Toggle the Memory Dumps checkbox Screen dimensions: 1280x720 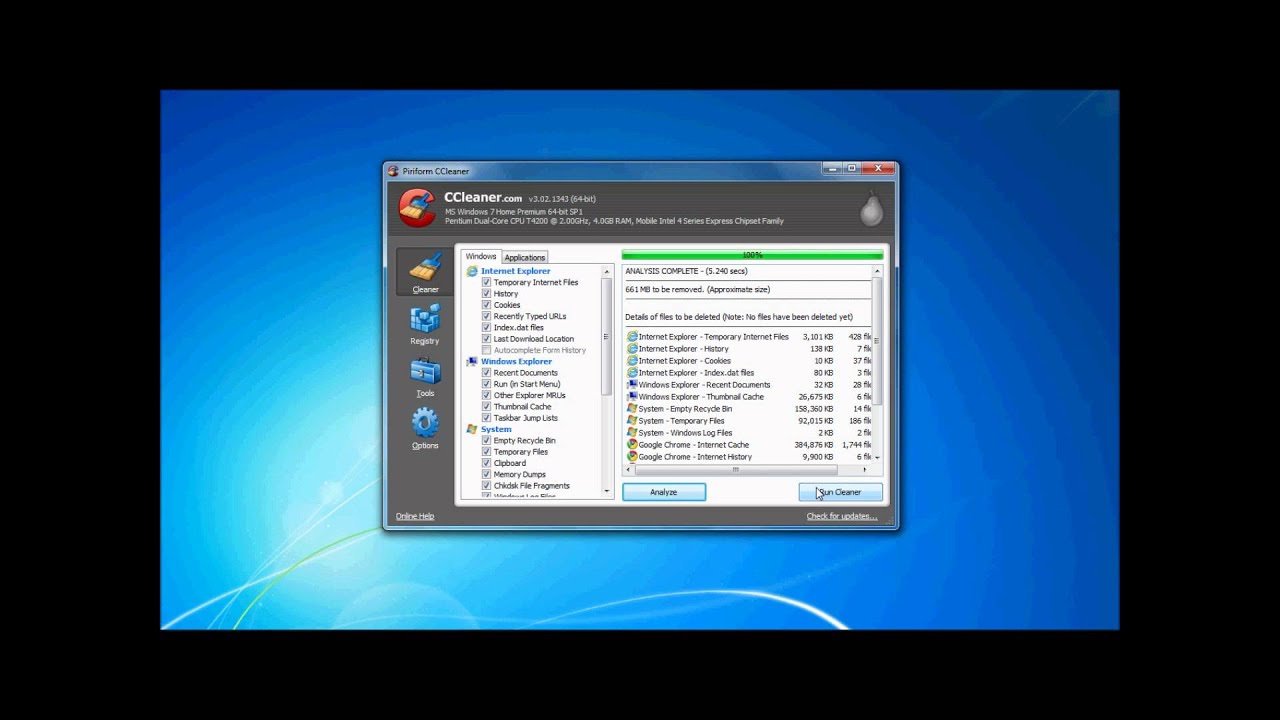487,475
